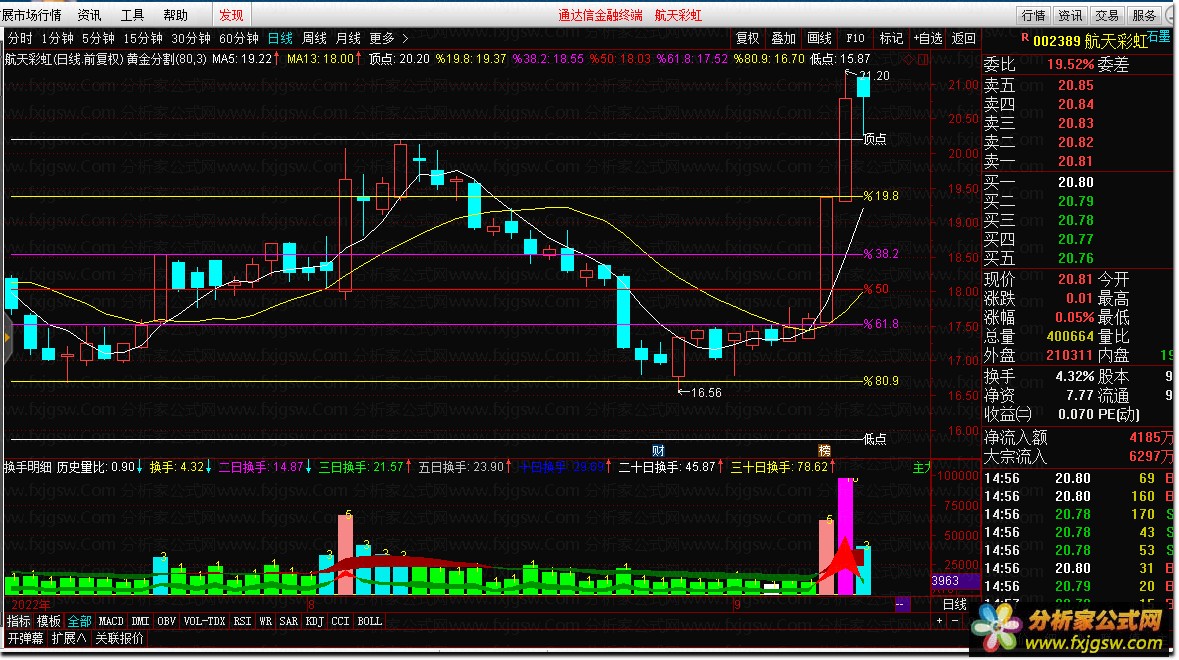Click the 卖一 price 20.81
Image resolution: width=1179 pixels, height=660 pixels.
coord(1075,162)
